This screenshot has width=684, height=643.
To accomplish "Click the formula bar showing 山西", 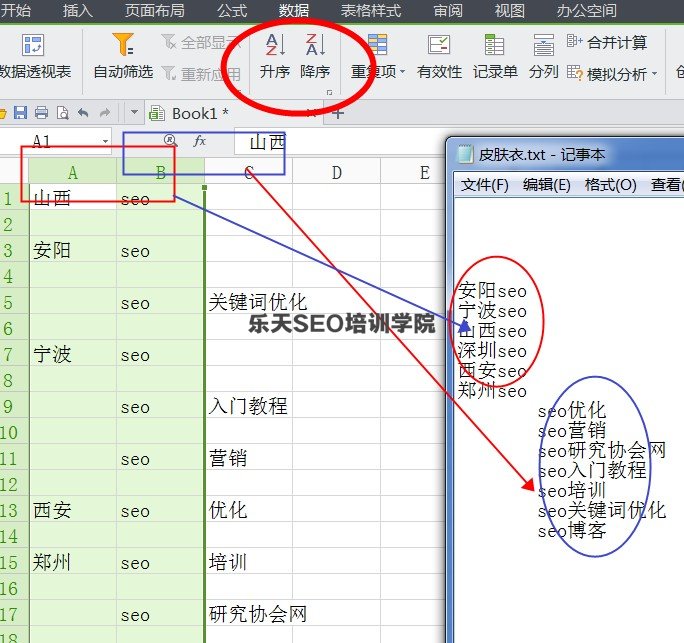I will (340, 142).
